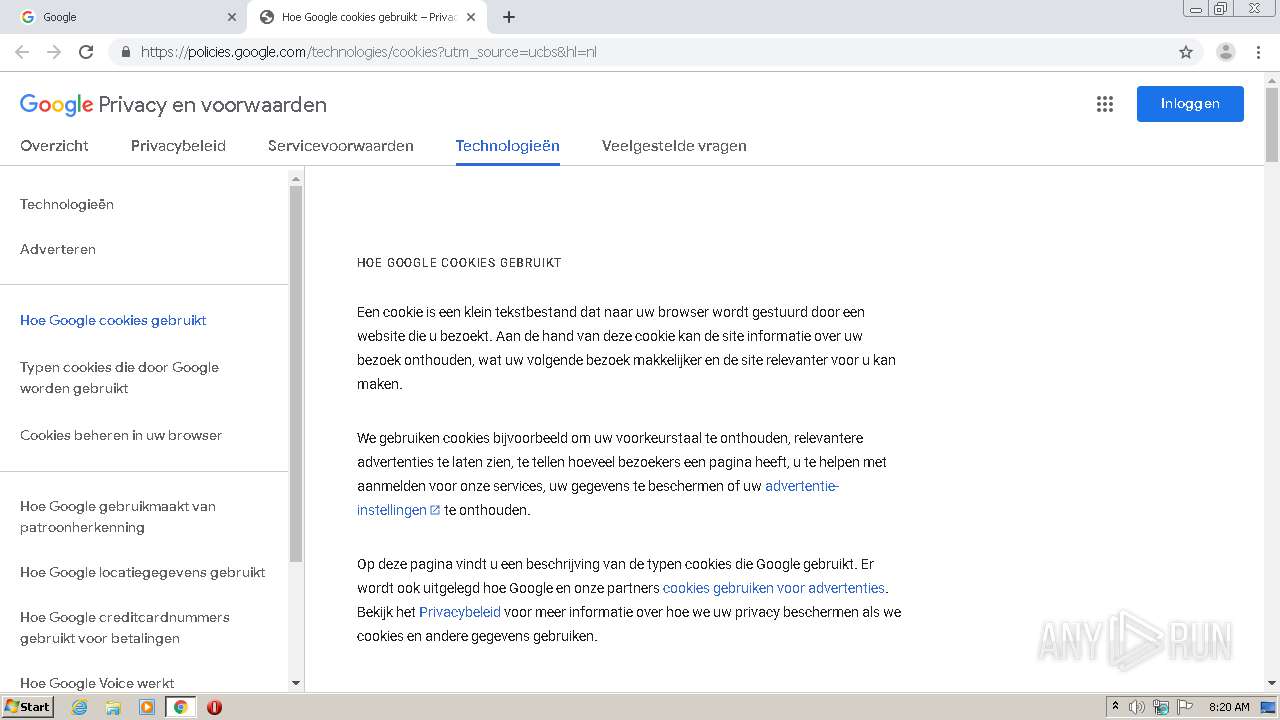
Task: Click the browser forward arrow
Action: coord(54,52)
